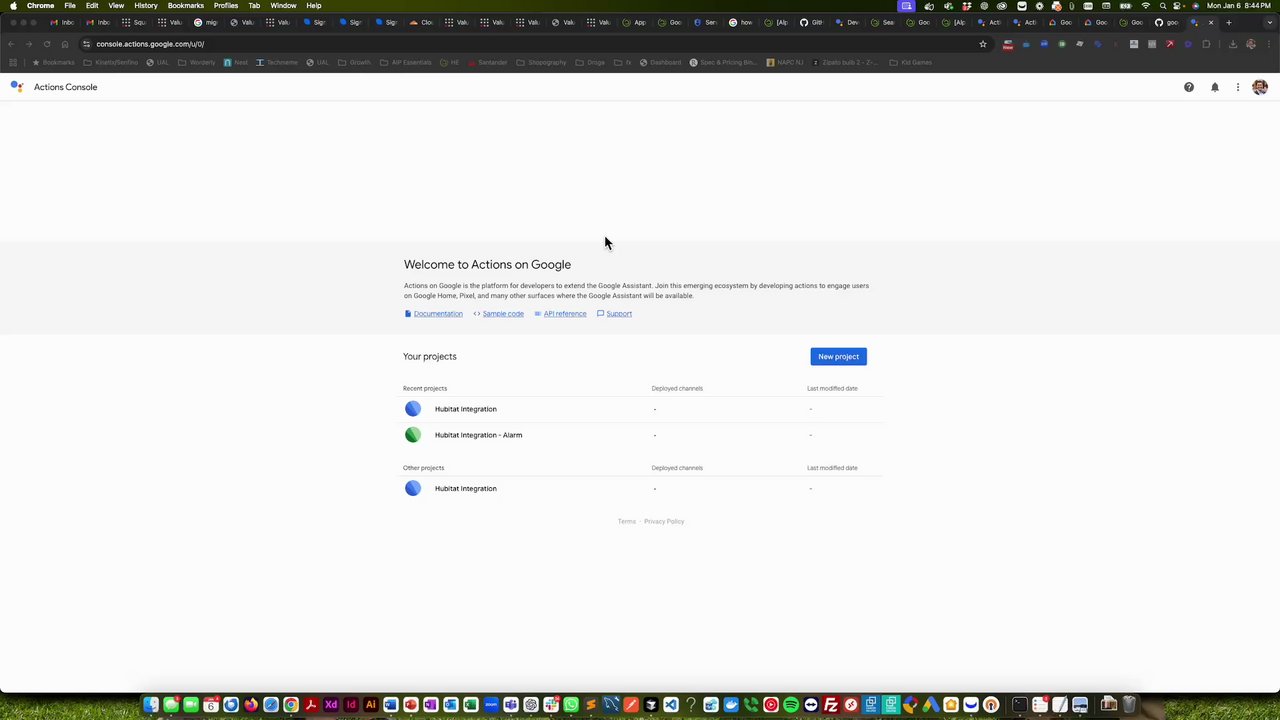Close the active Actions Console tab
The height and width of the screenshot is (720, 1280).
[x=1211, y=22]
